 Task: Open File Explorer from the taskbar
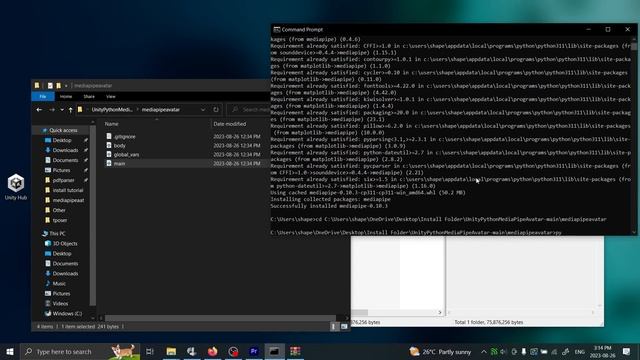coord(171,351)
